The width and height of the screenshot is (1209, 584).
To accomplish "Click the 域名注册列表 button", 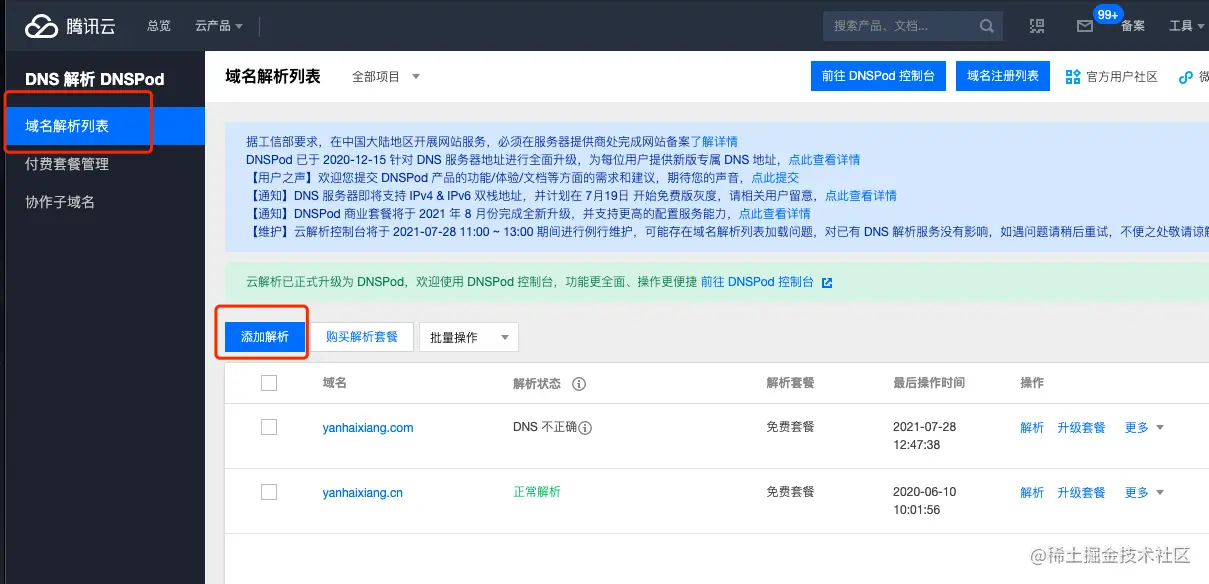I will (x=1003, y=76).
